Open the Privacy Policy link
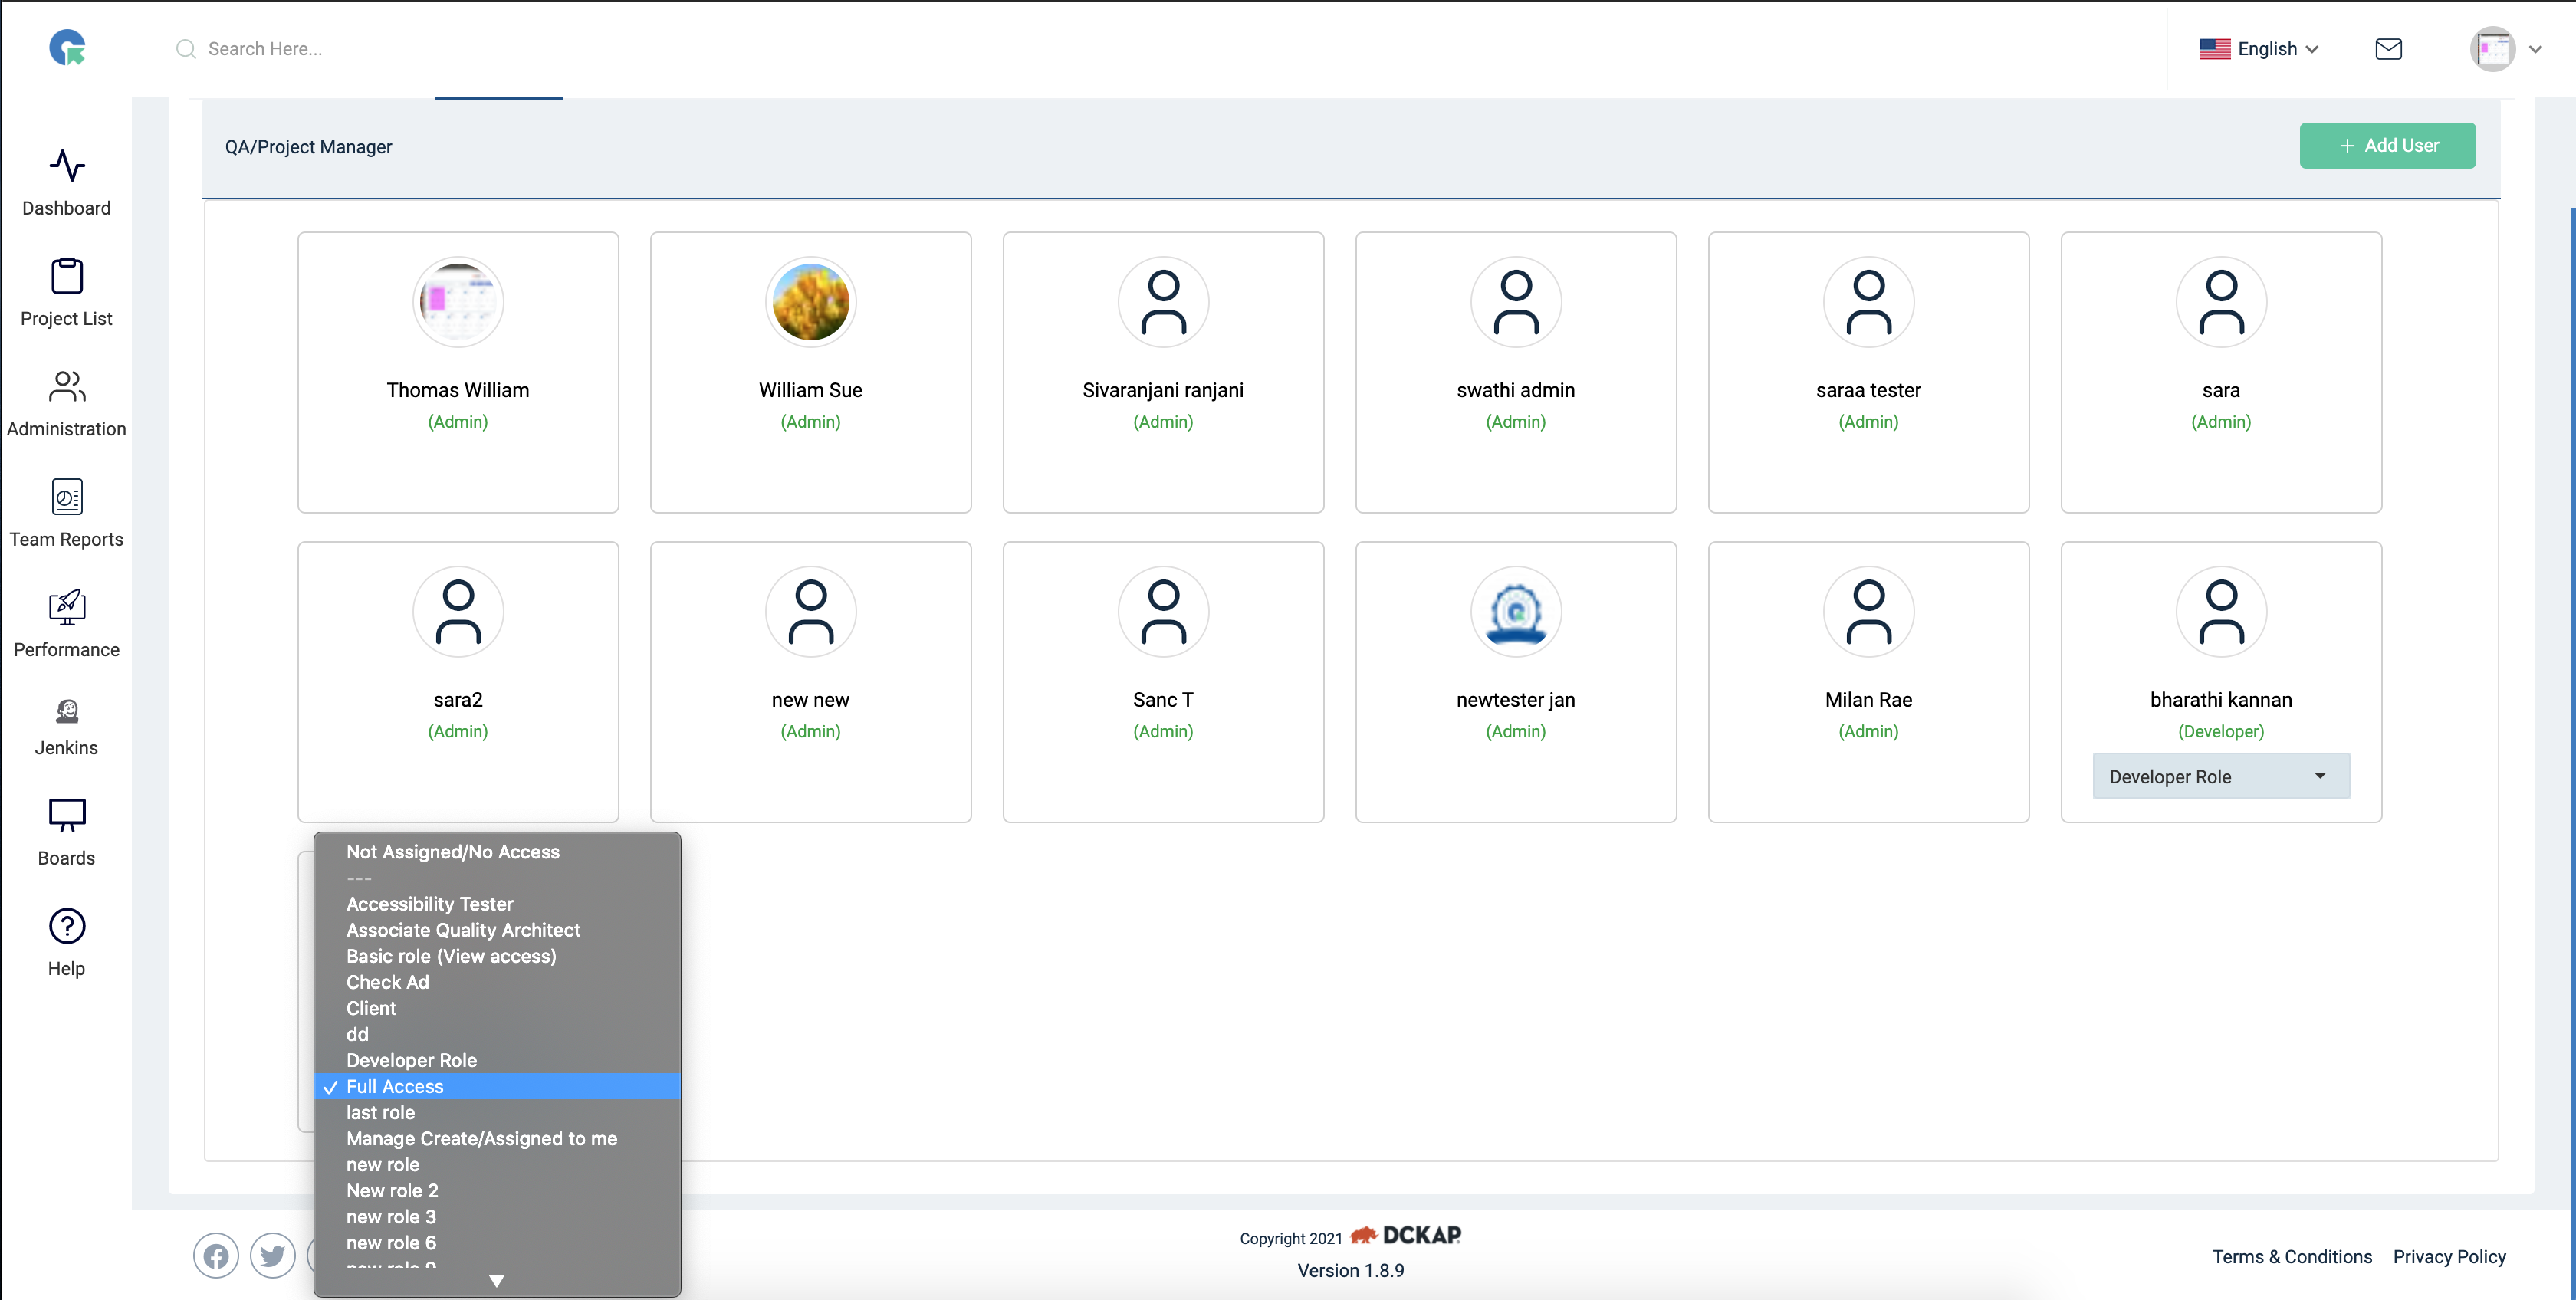Screen dimensions: 2576x1300 pyautogui.click(x=2449, y=1256)
